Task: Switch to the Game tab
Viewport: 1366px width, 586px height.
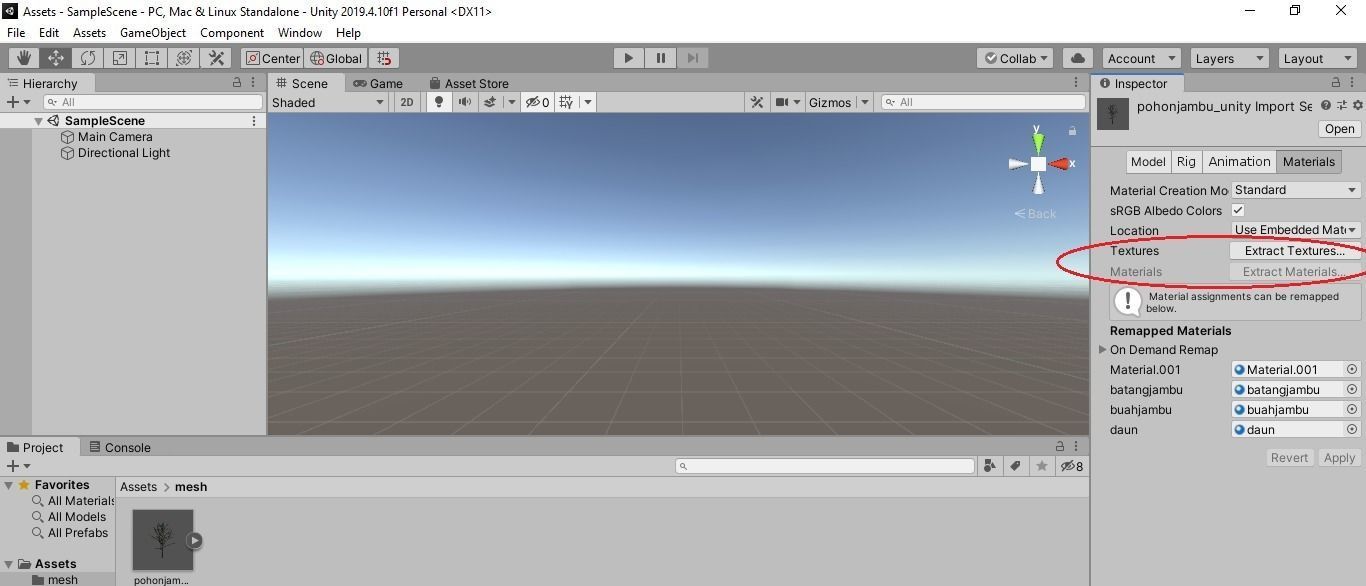Action: [378, 83]
